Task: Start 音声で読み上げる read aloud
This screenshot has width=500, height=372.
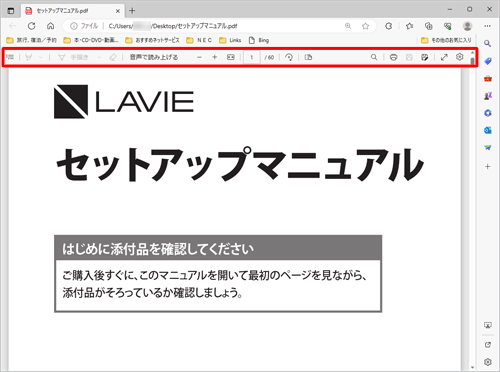Action: (154, 57)
